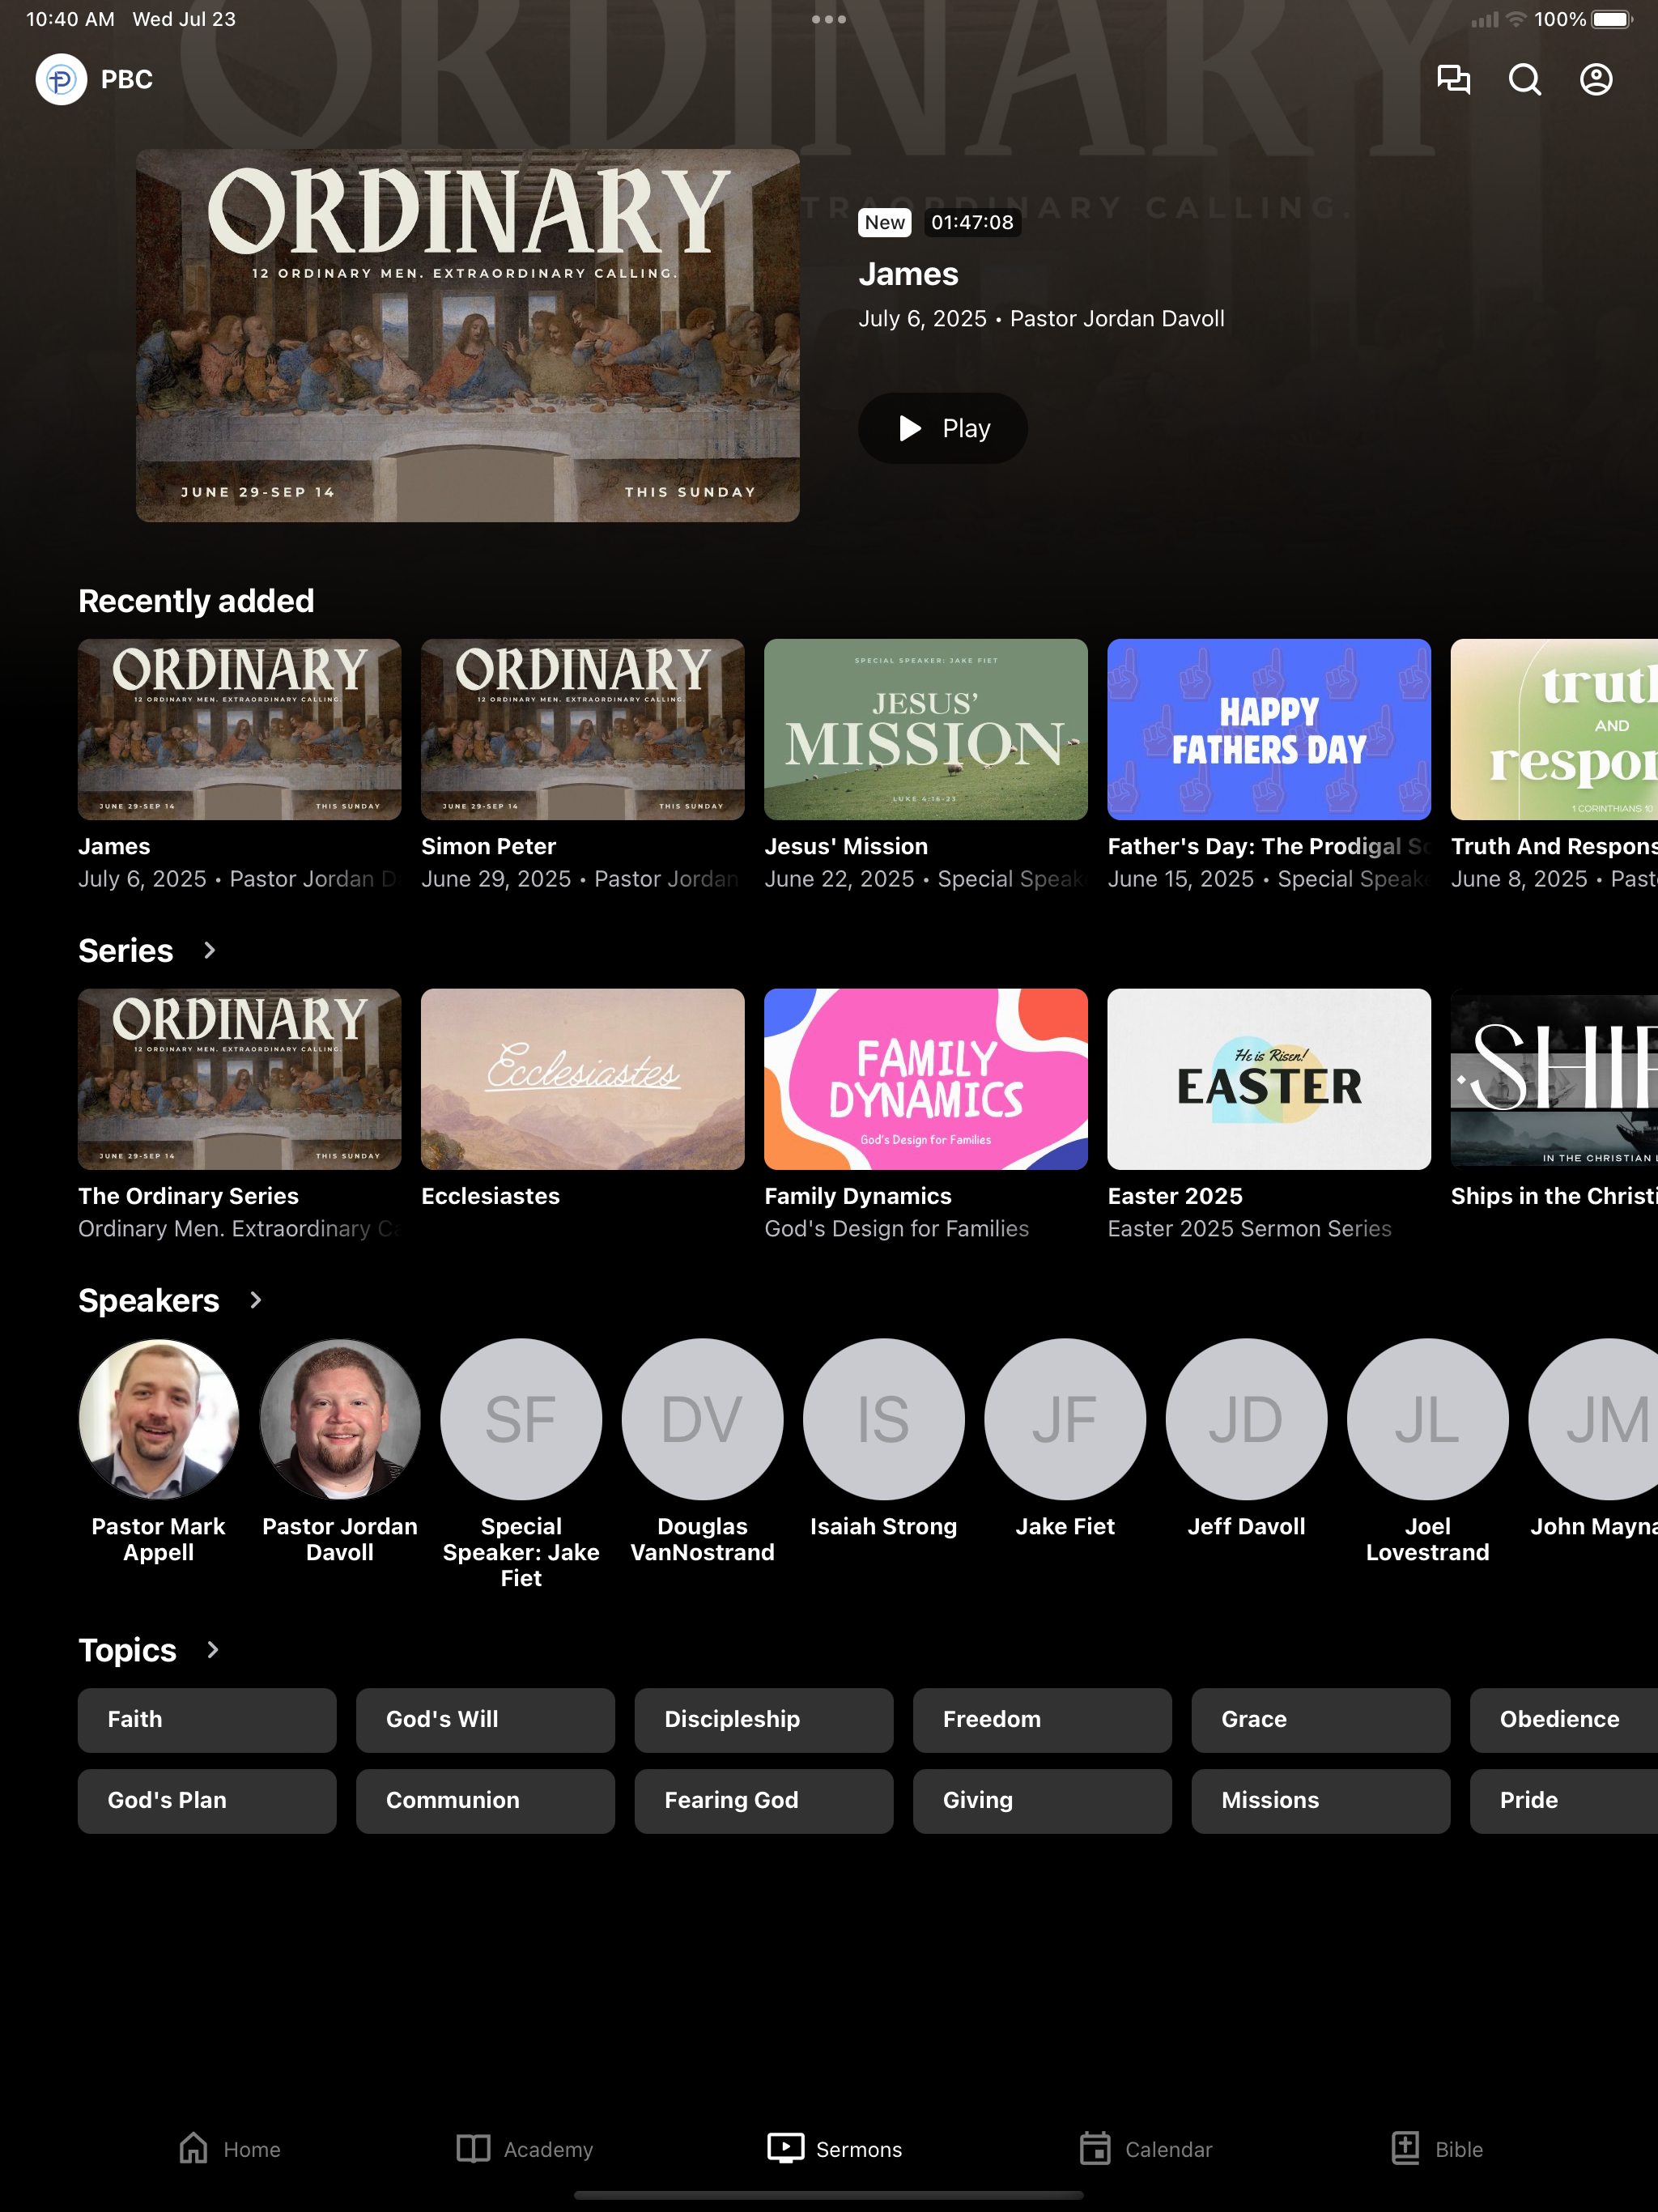Play the James sermon
Screen dimensions: 1658x2212
[x=942, y=428]
